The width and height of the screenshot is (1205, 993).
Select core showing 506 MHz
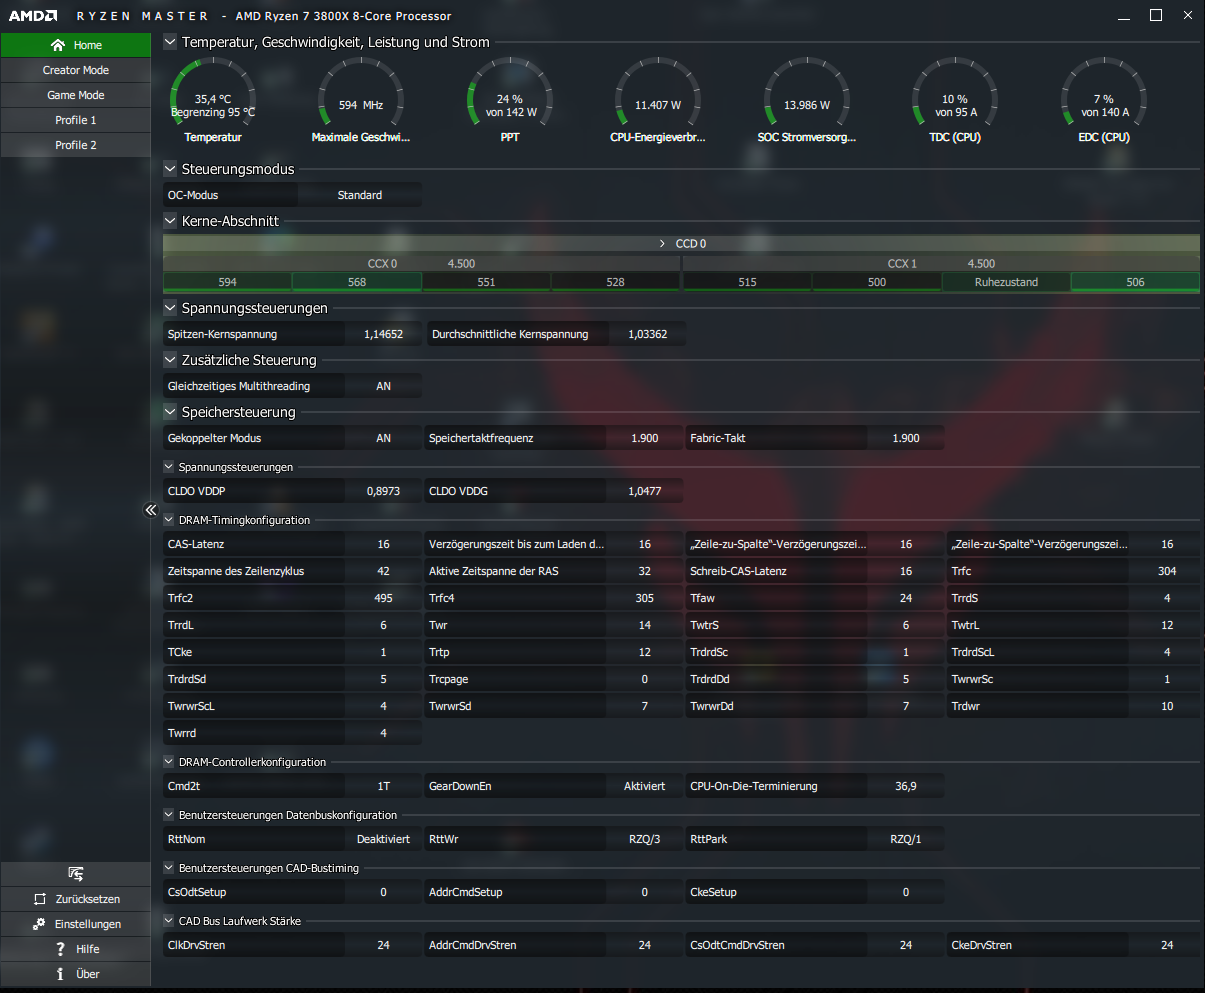click(1135, 282)
